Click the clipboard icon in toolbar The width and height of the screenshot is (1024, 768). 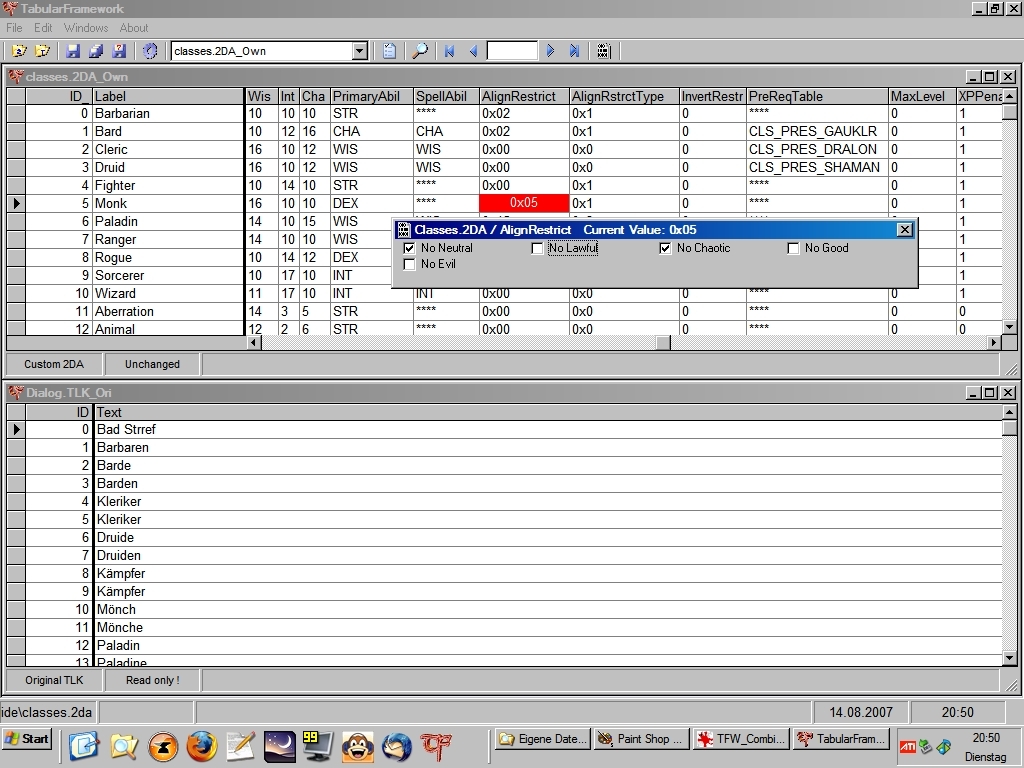[x=390, y=51]
